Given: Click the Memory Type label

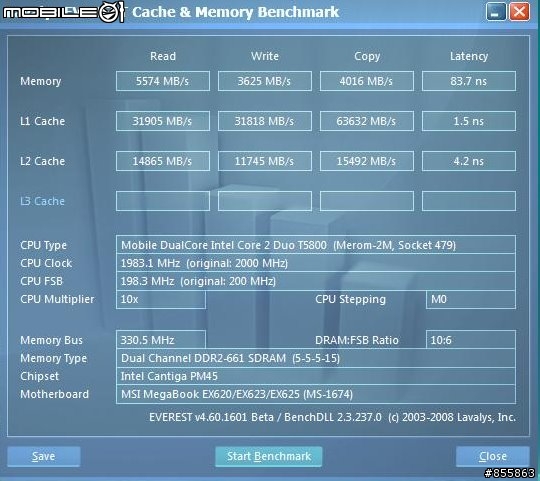Looking at the screenshot, I should click(x=53, y=359).
